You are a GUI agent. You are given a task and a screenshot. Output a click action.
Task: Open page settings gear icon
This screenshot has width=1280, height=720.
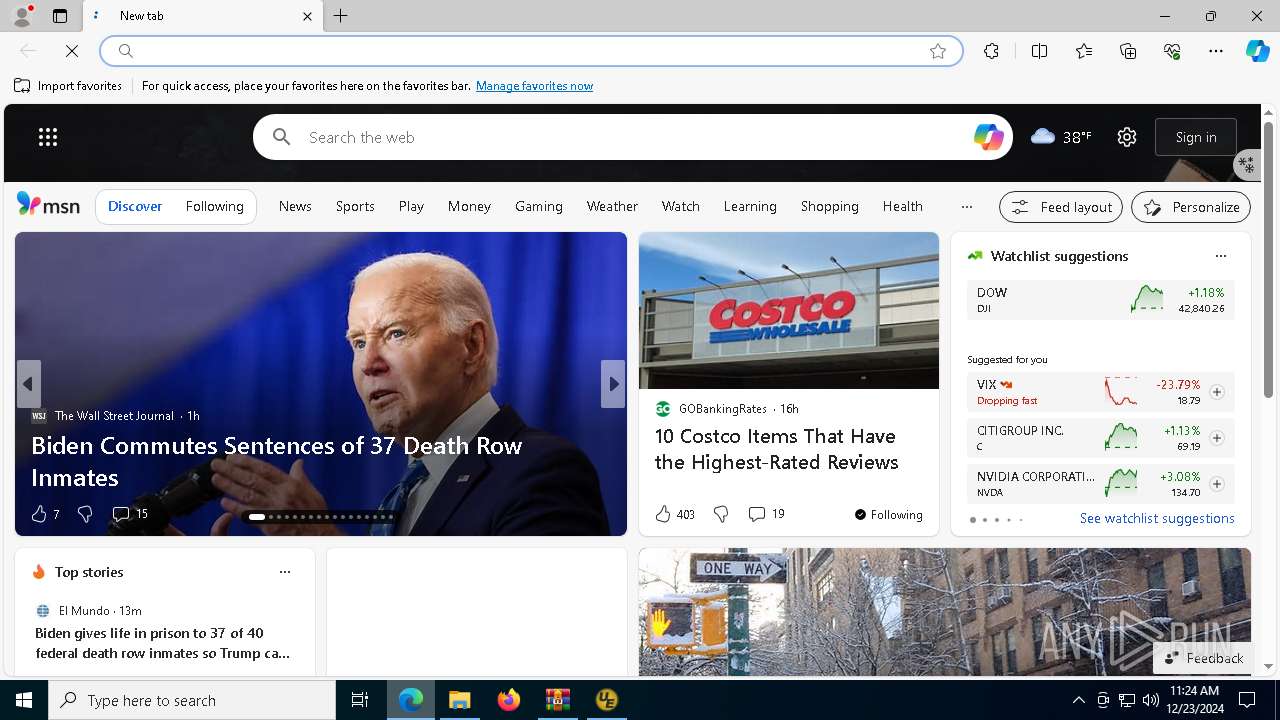tap(1127, 137)
